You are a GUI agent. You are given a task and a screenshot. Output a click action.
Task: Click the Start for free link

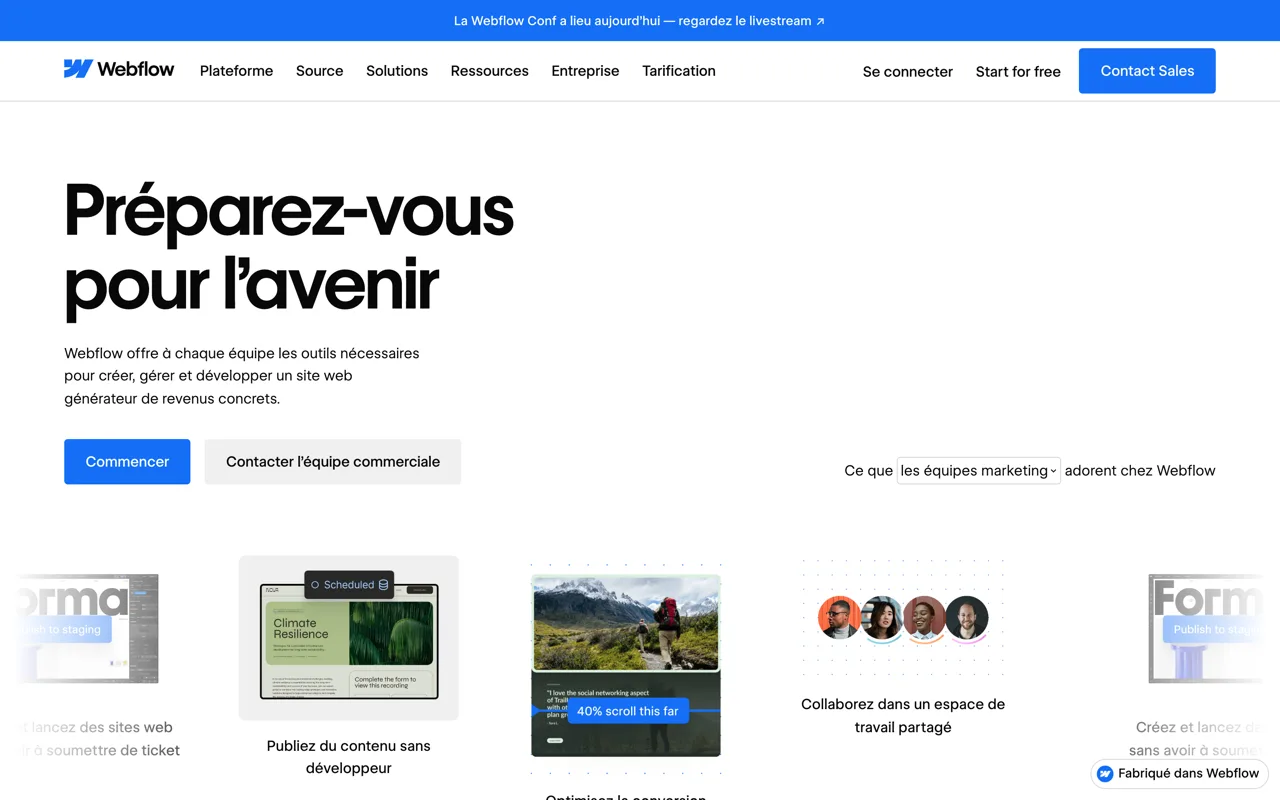(x=1018, y=71)
